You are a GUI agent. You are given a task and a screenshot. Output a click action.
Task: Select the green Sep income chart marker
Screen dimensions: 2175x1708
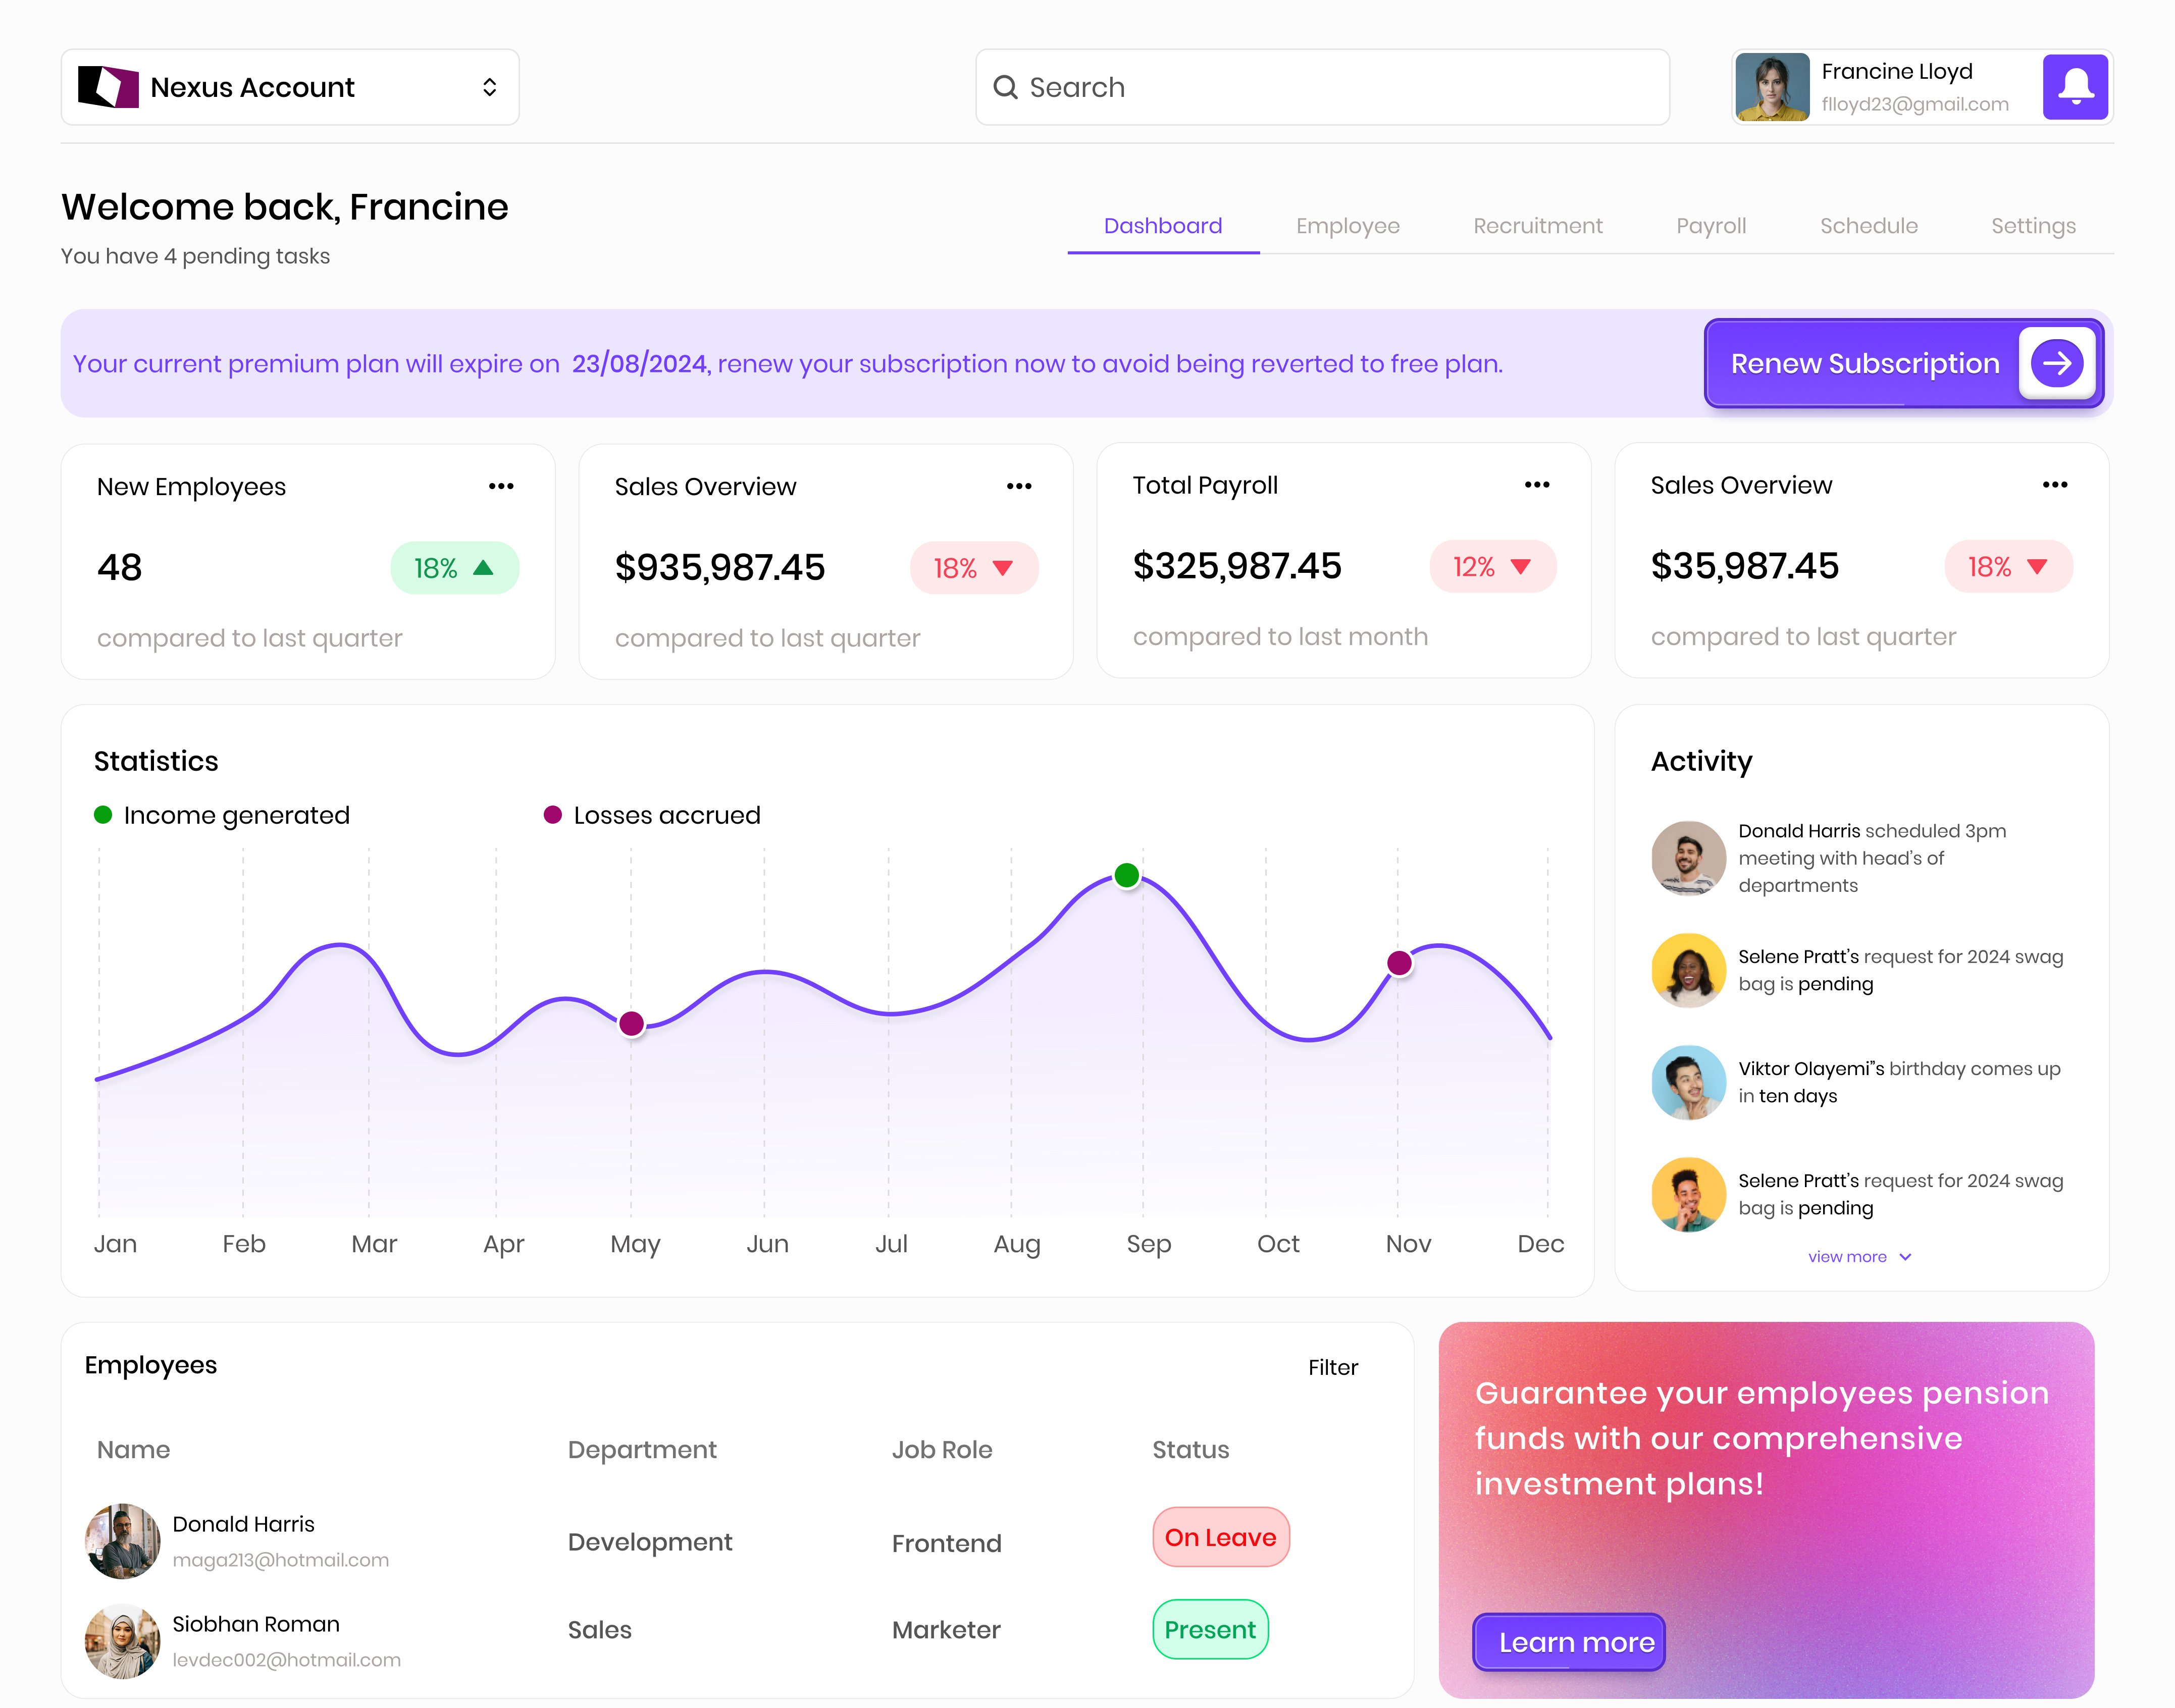(x=1127, y=875)
